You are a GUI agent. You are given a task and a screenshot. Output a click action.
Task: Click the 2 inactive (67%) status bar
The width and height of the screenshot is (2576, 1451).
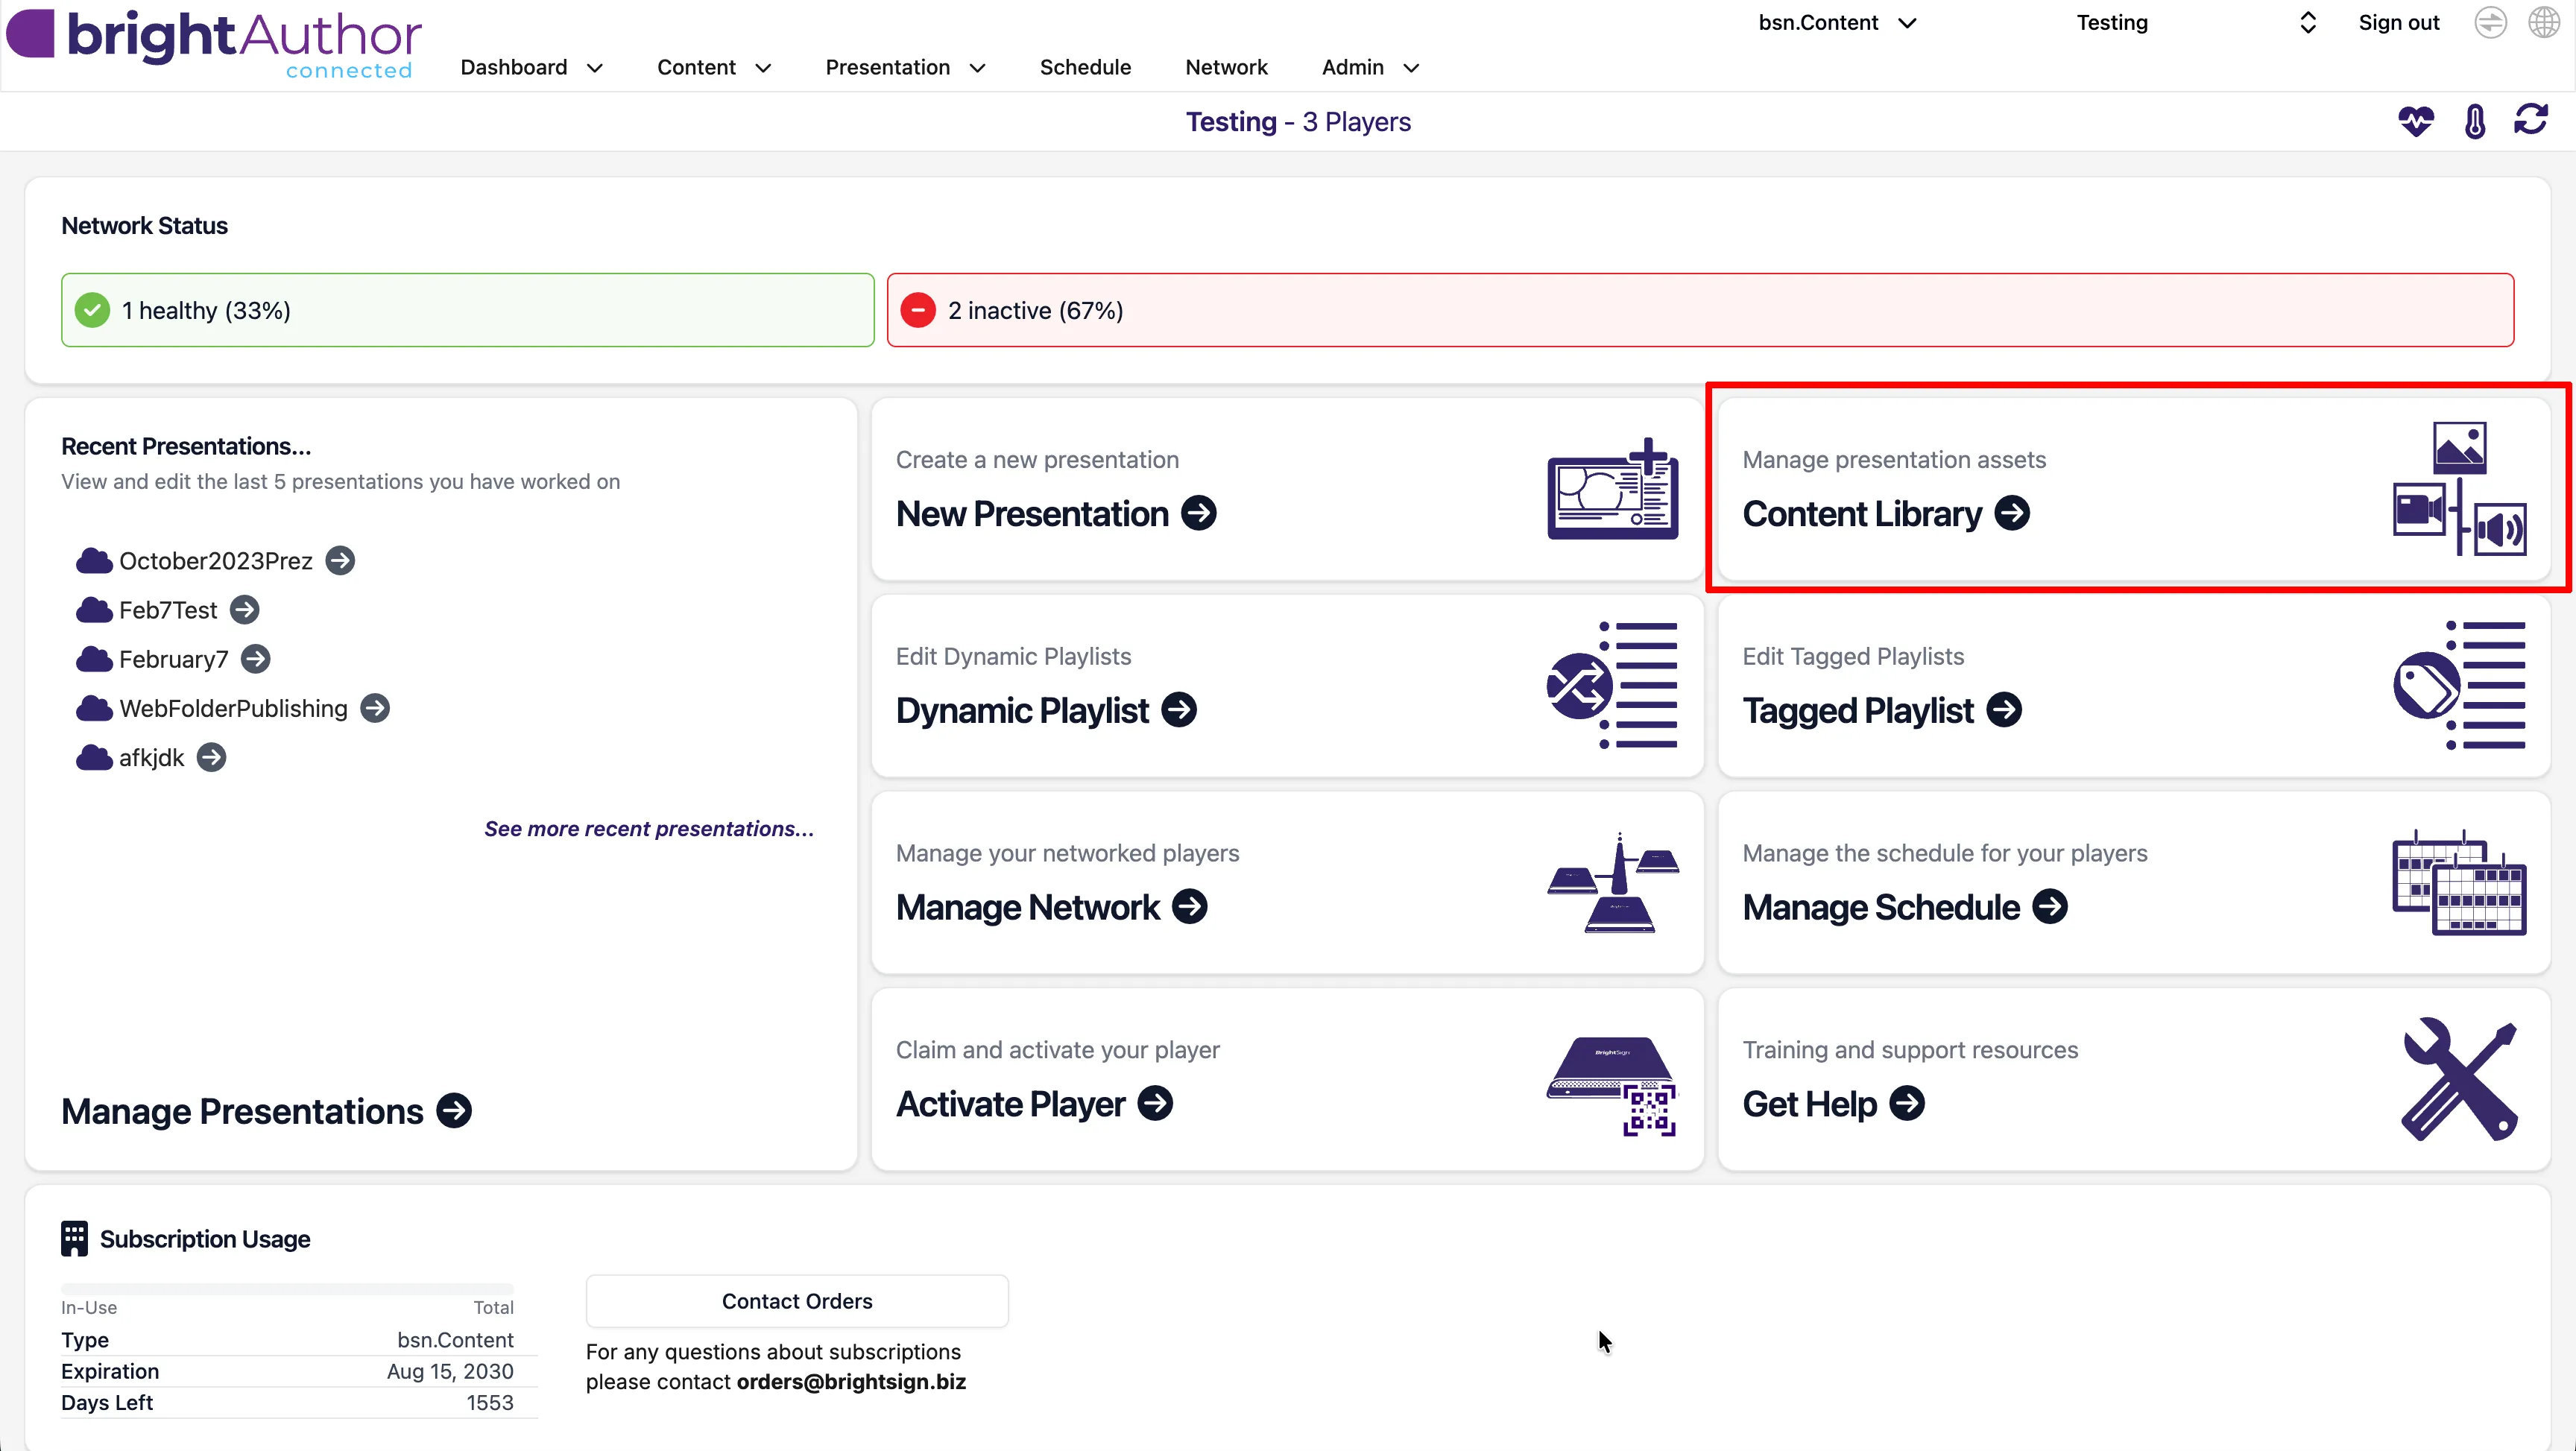point(1700,310)
